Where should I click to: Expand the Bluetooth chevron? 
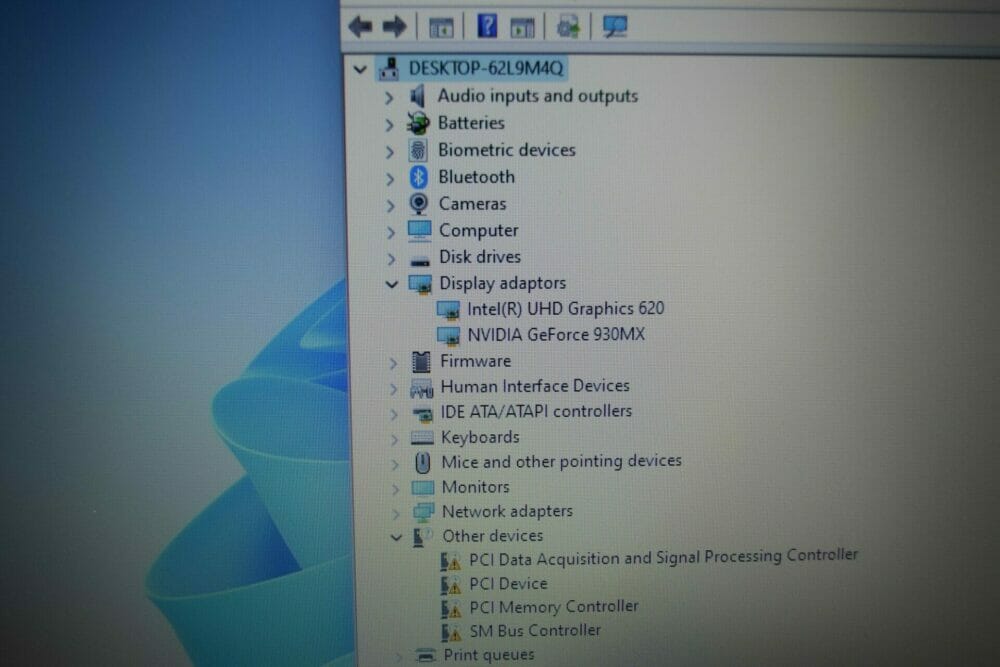(390, 179)
